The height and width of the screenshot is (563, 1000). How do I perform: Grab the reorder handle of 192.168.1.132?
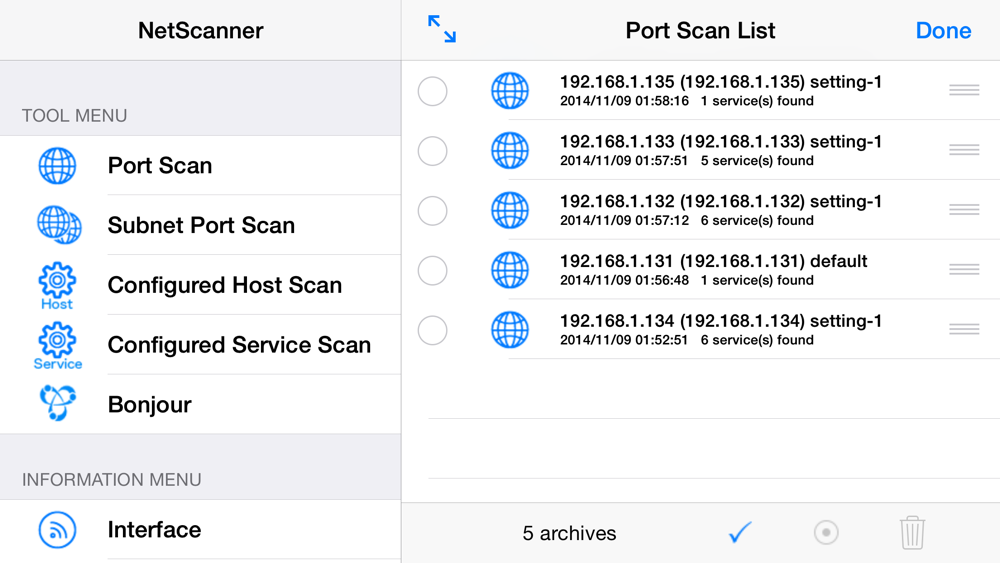[964, 210]
